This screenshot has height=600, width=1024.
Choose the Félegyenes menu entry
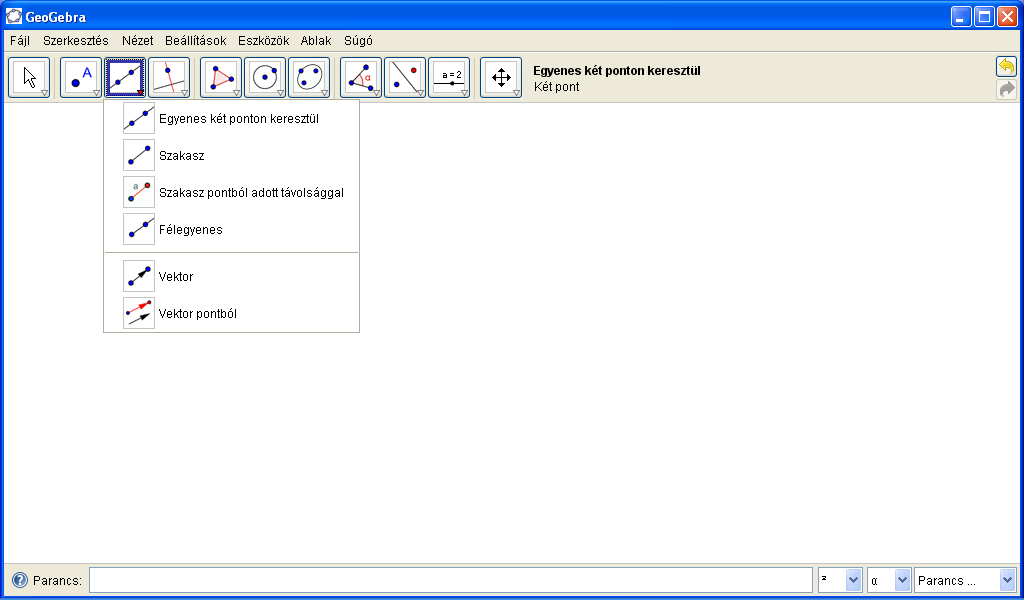pos(232,229)
